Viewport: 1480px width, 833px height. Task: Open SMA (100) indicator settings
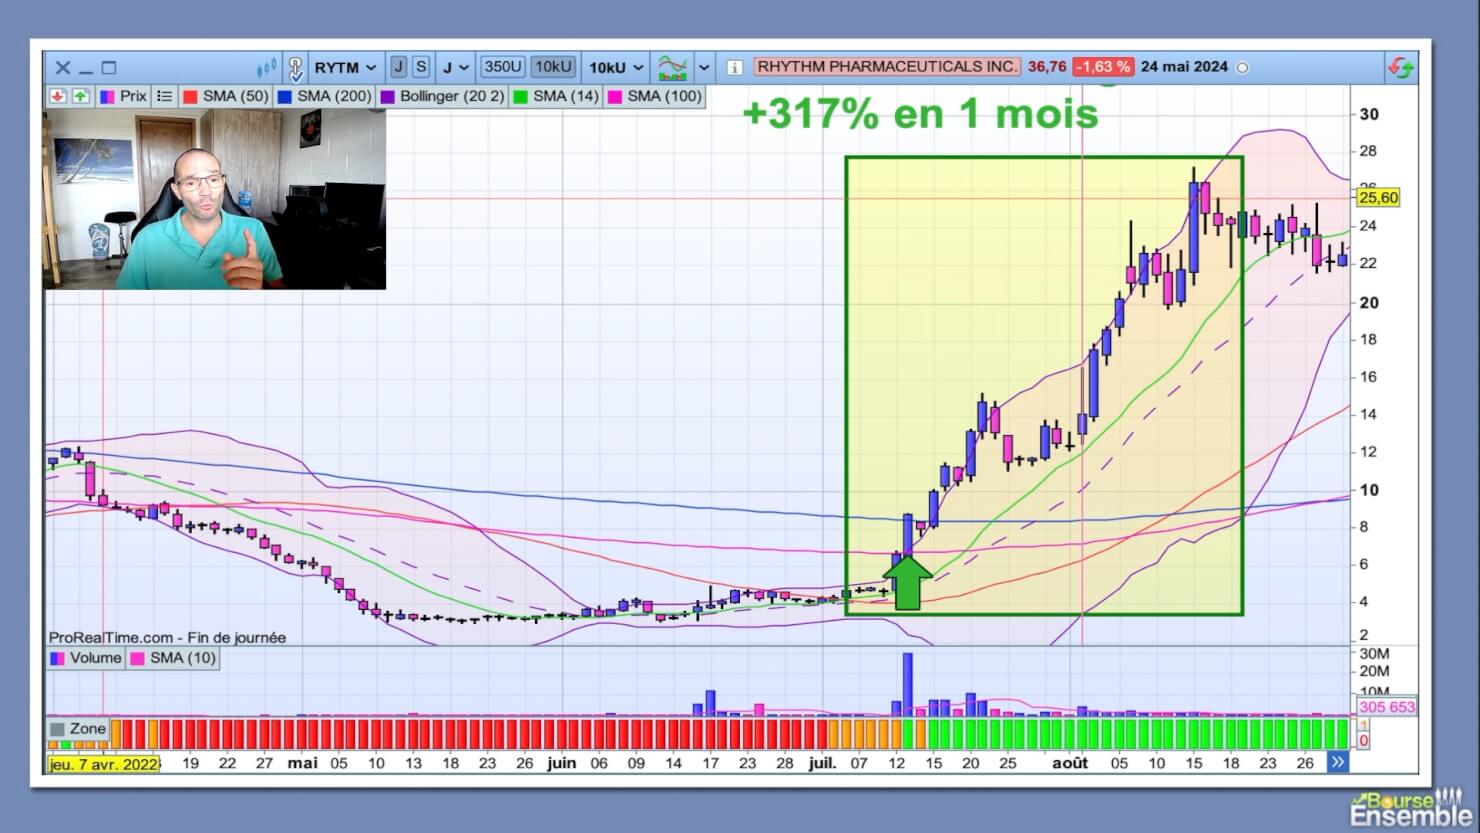click(654, 96)
